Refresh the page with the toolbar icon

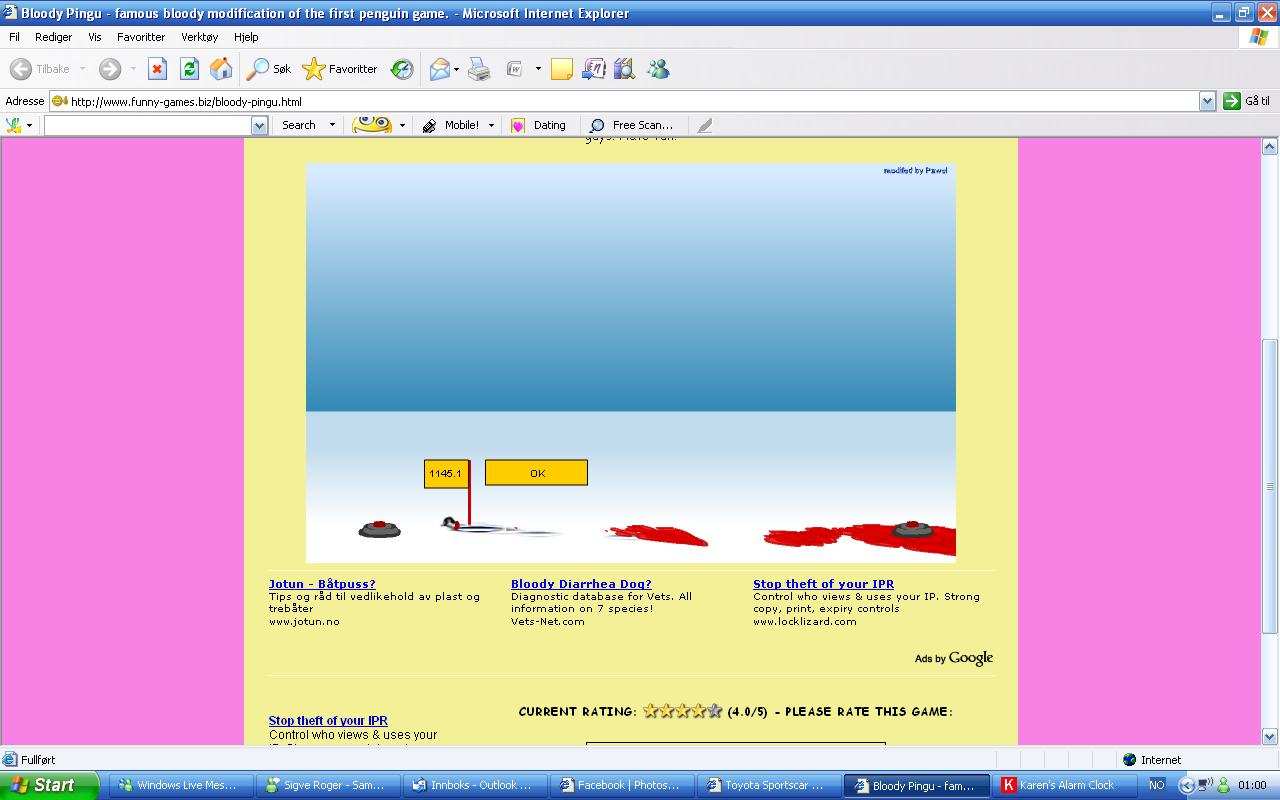point(189,69)
